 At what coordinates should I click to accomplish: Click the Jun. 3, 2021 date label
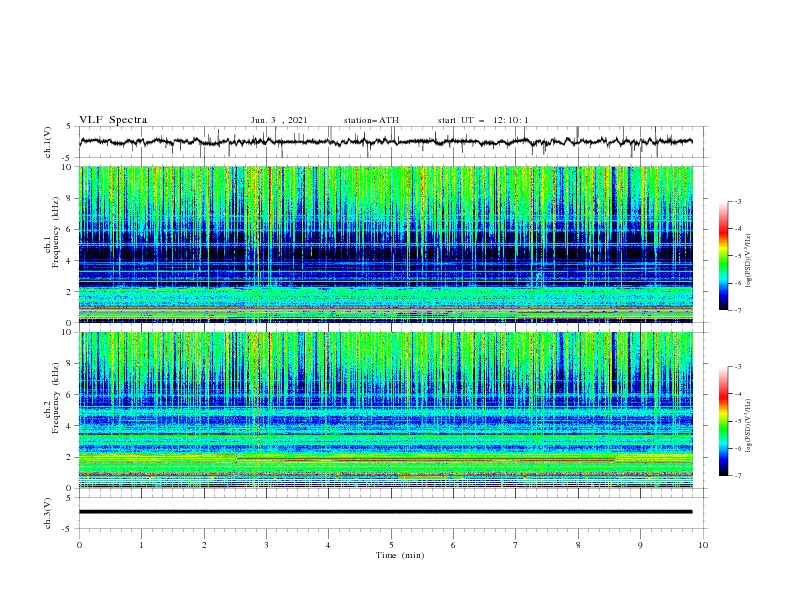(279, 120)
